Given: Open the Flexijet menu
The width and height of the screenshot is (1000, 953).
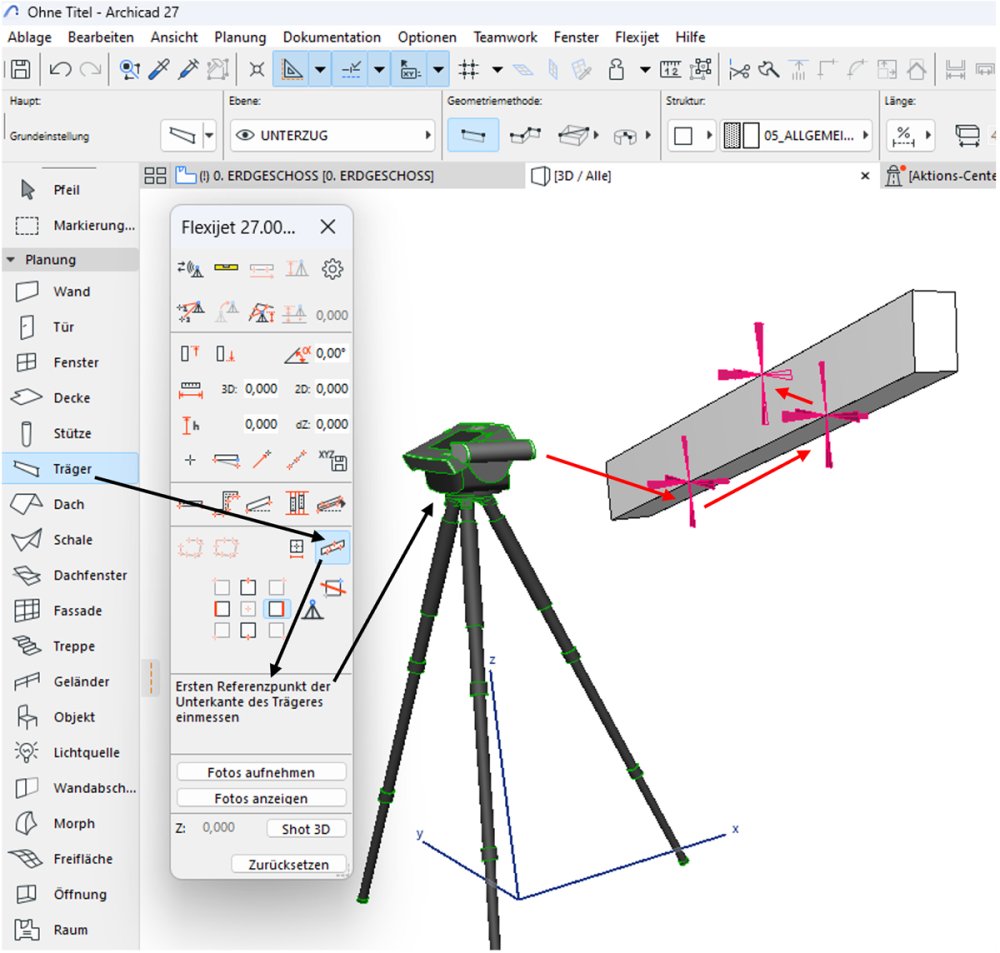Looking at the screenshot, I should [x=636, y=37].
